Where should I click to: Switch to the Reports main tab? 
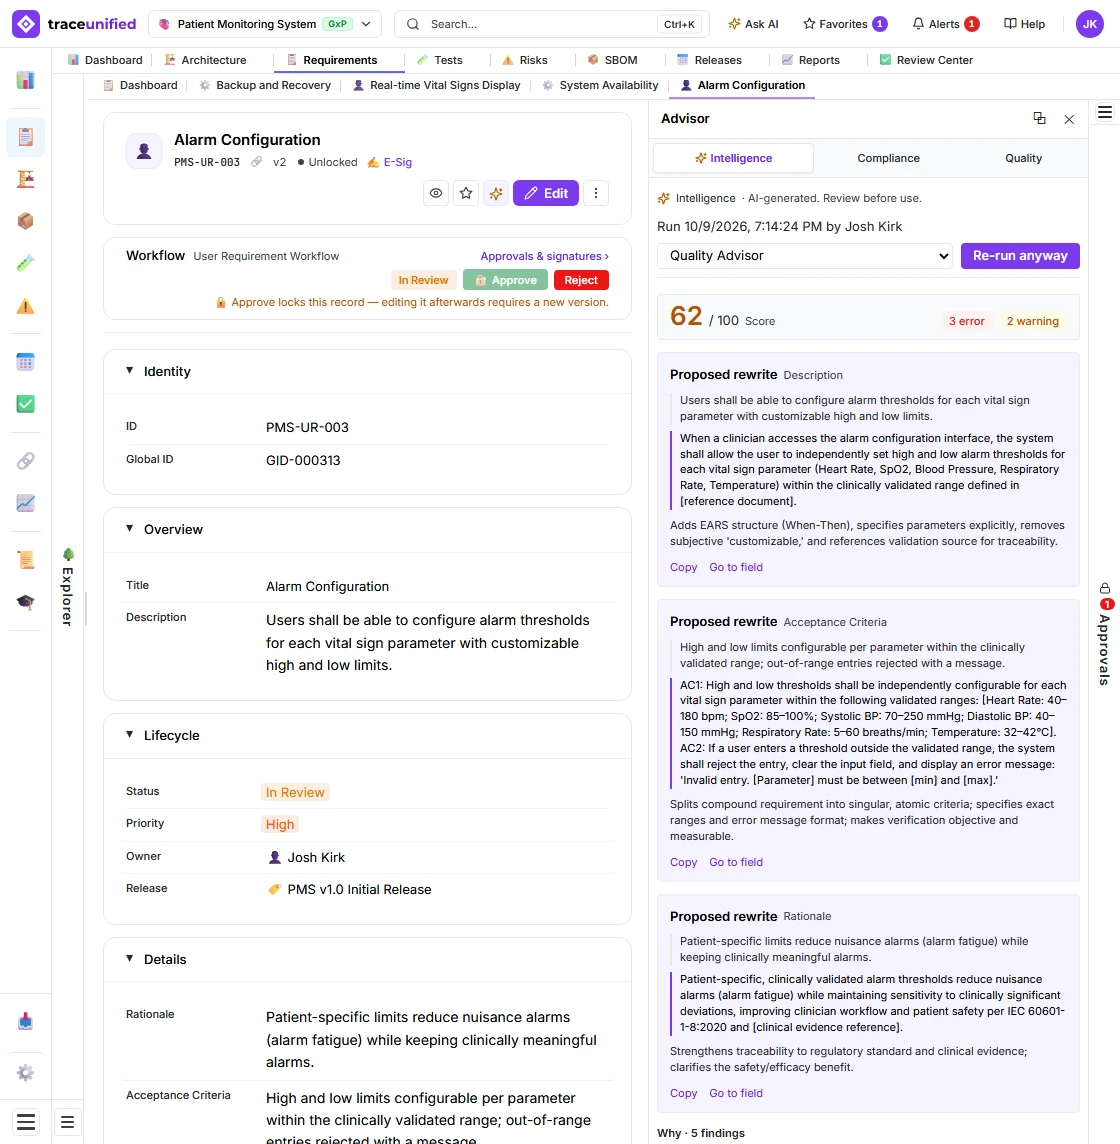811,60
